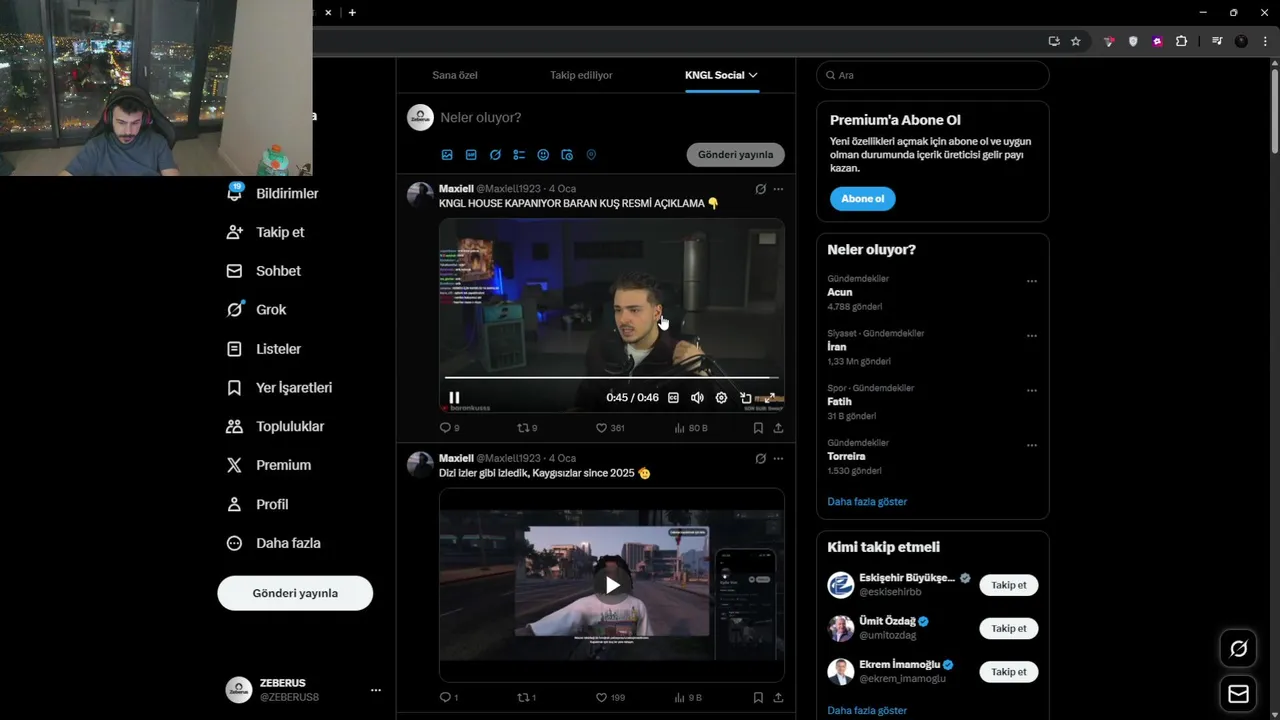Open Yer İşaretleri bookmarks
Viewport: 1280px width, 720px height.
pos(280,387)
